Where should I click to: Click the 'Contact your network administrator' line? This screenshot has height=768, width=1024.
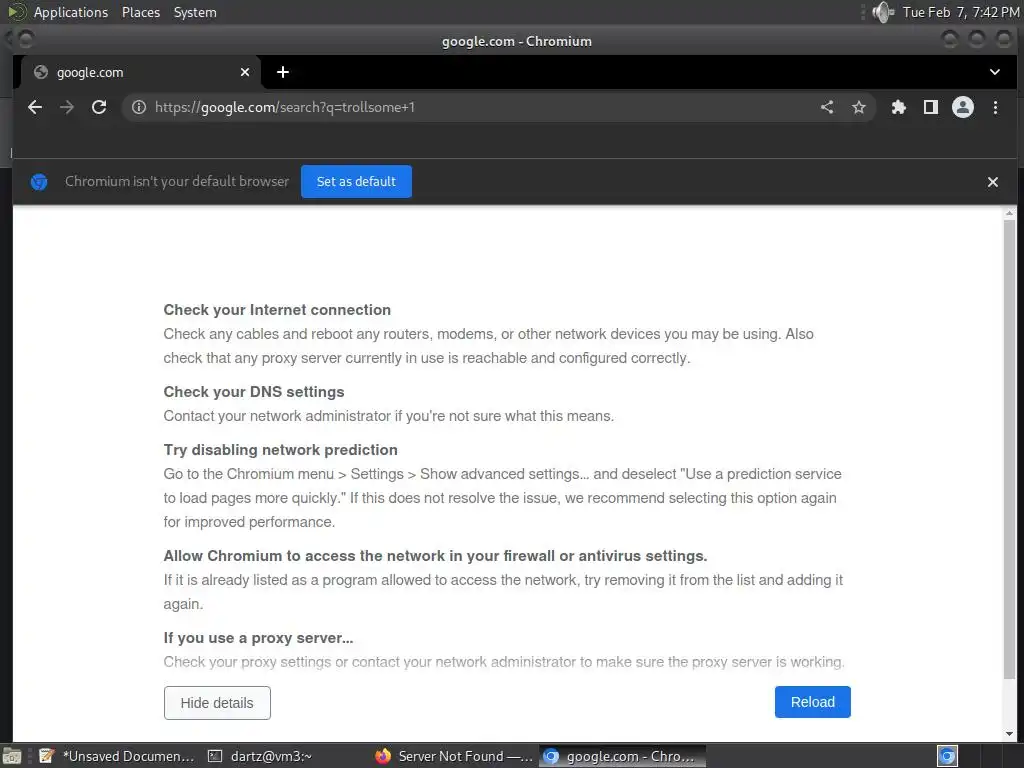click(x=389, y=416)
